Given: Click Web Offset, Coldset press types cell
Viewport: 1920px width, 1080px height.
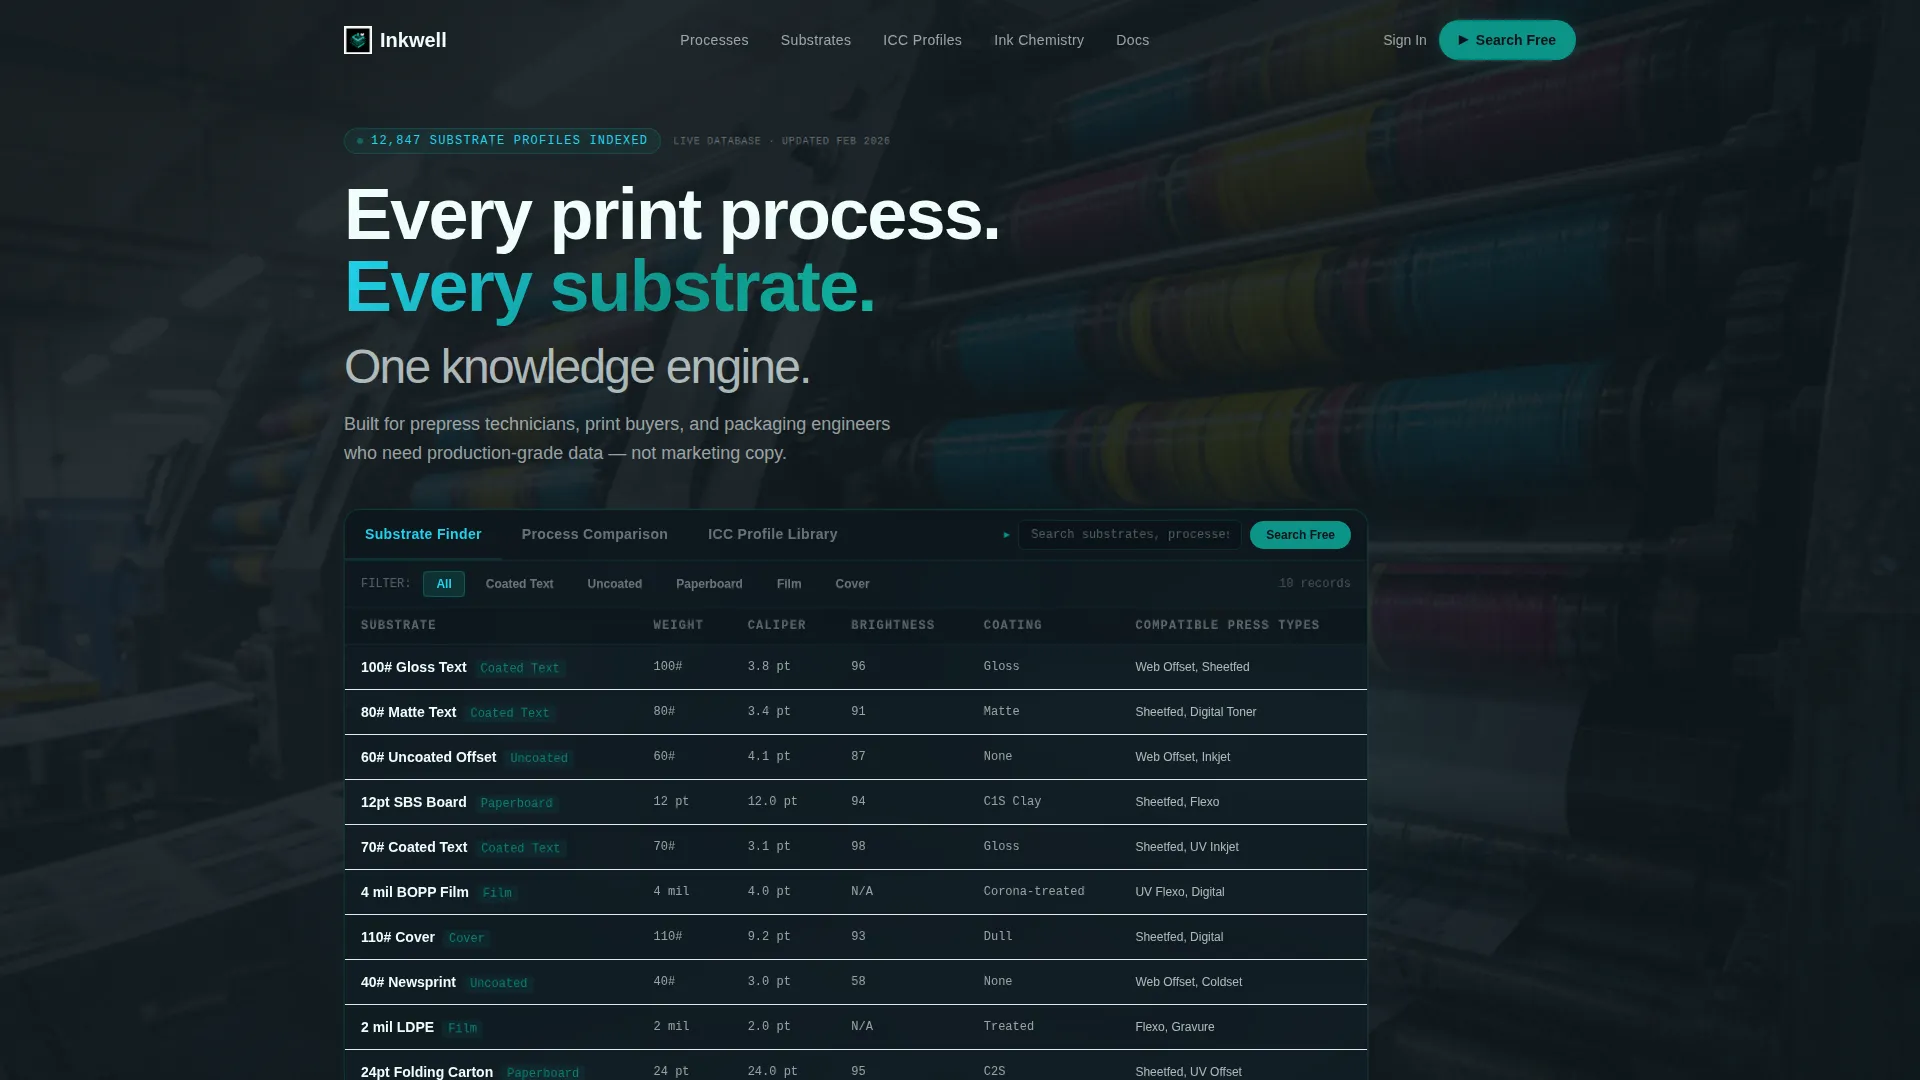Looking at the screenshot, I should tap(1188, 982).
